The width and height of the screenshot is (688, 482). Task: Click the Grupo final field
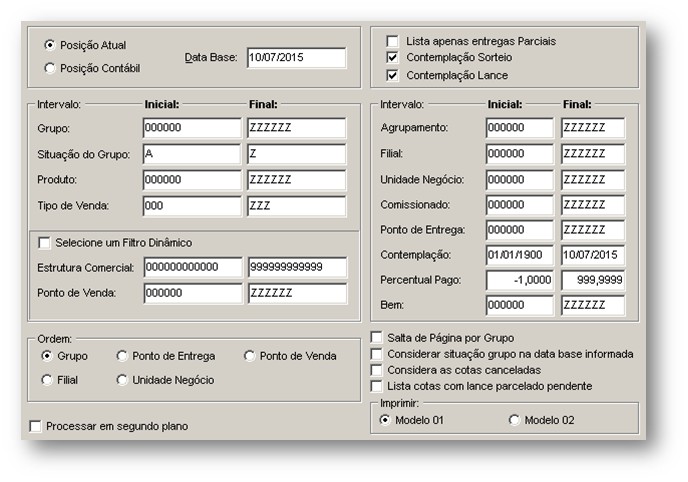click(297, 128)
